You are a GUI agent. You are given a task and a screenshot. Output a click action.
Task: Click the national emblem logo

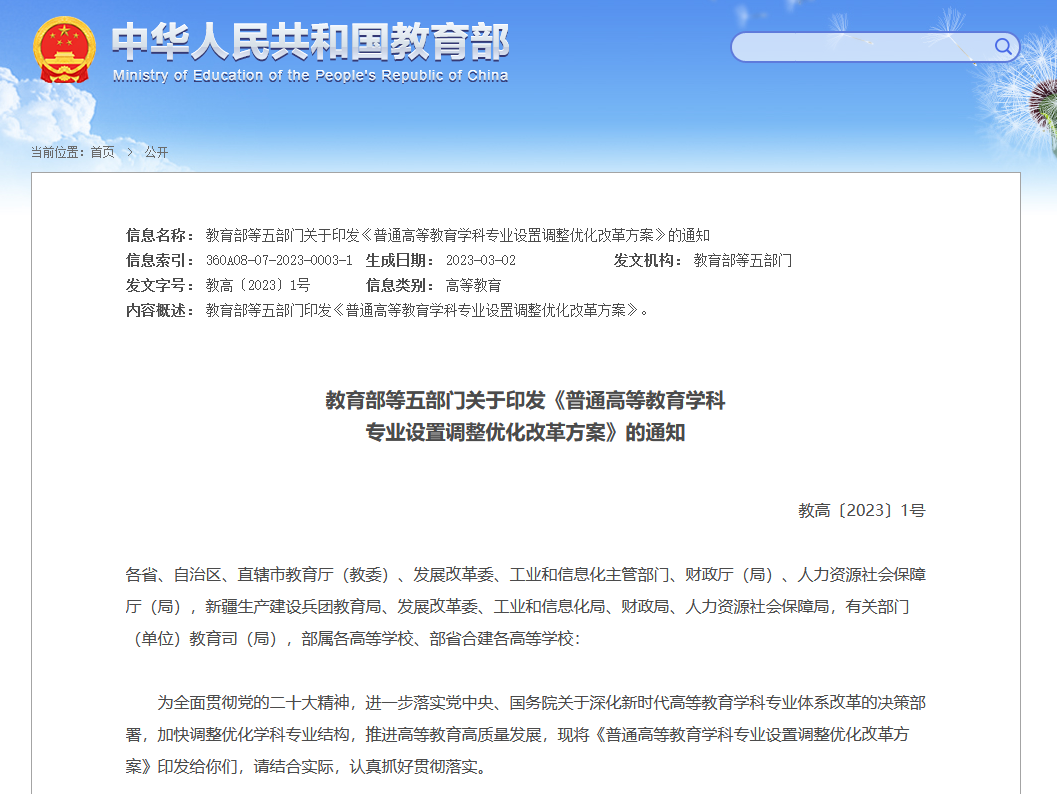64,50
